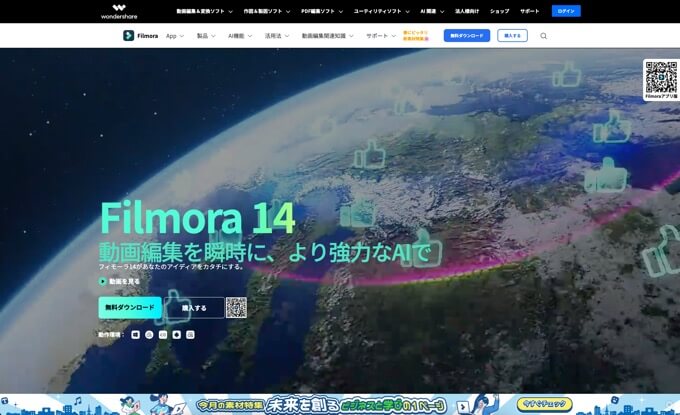Click フィモーラ14 subtitle text

(x=171, y=267)
